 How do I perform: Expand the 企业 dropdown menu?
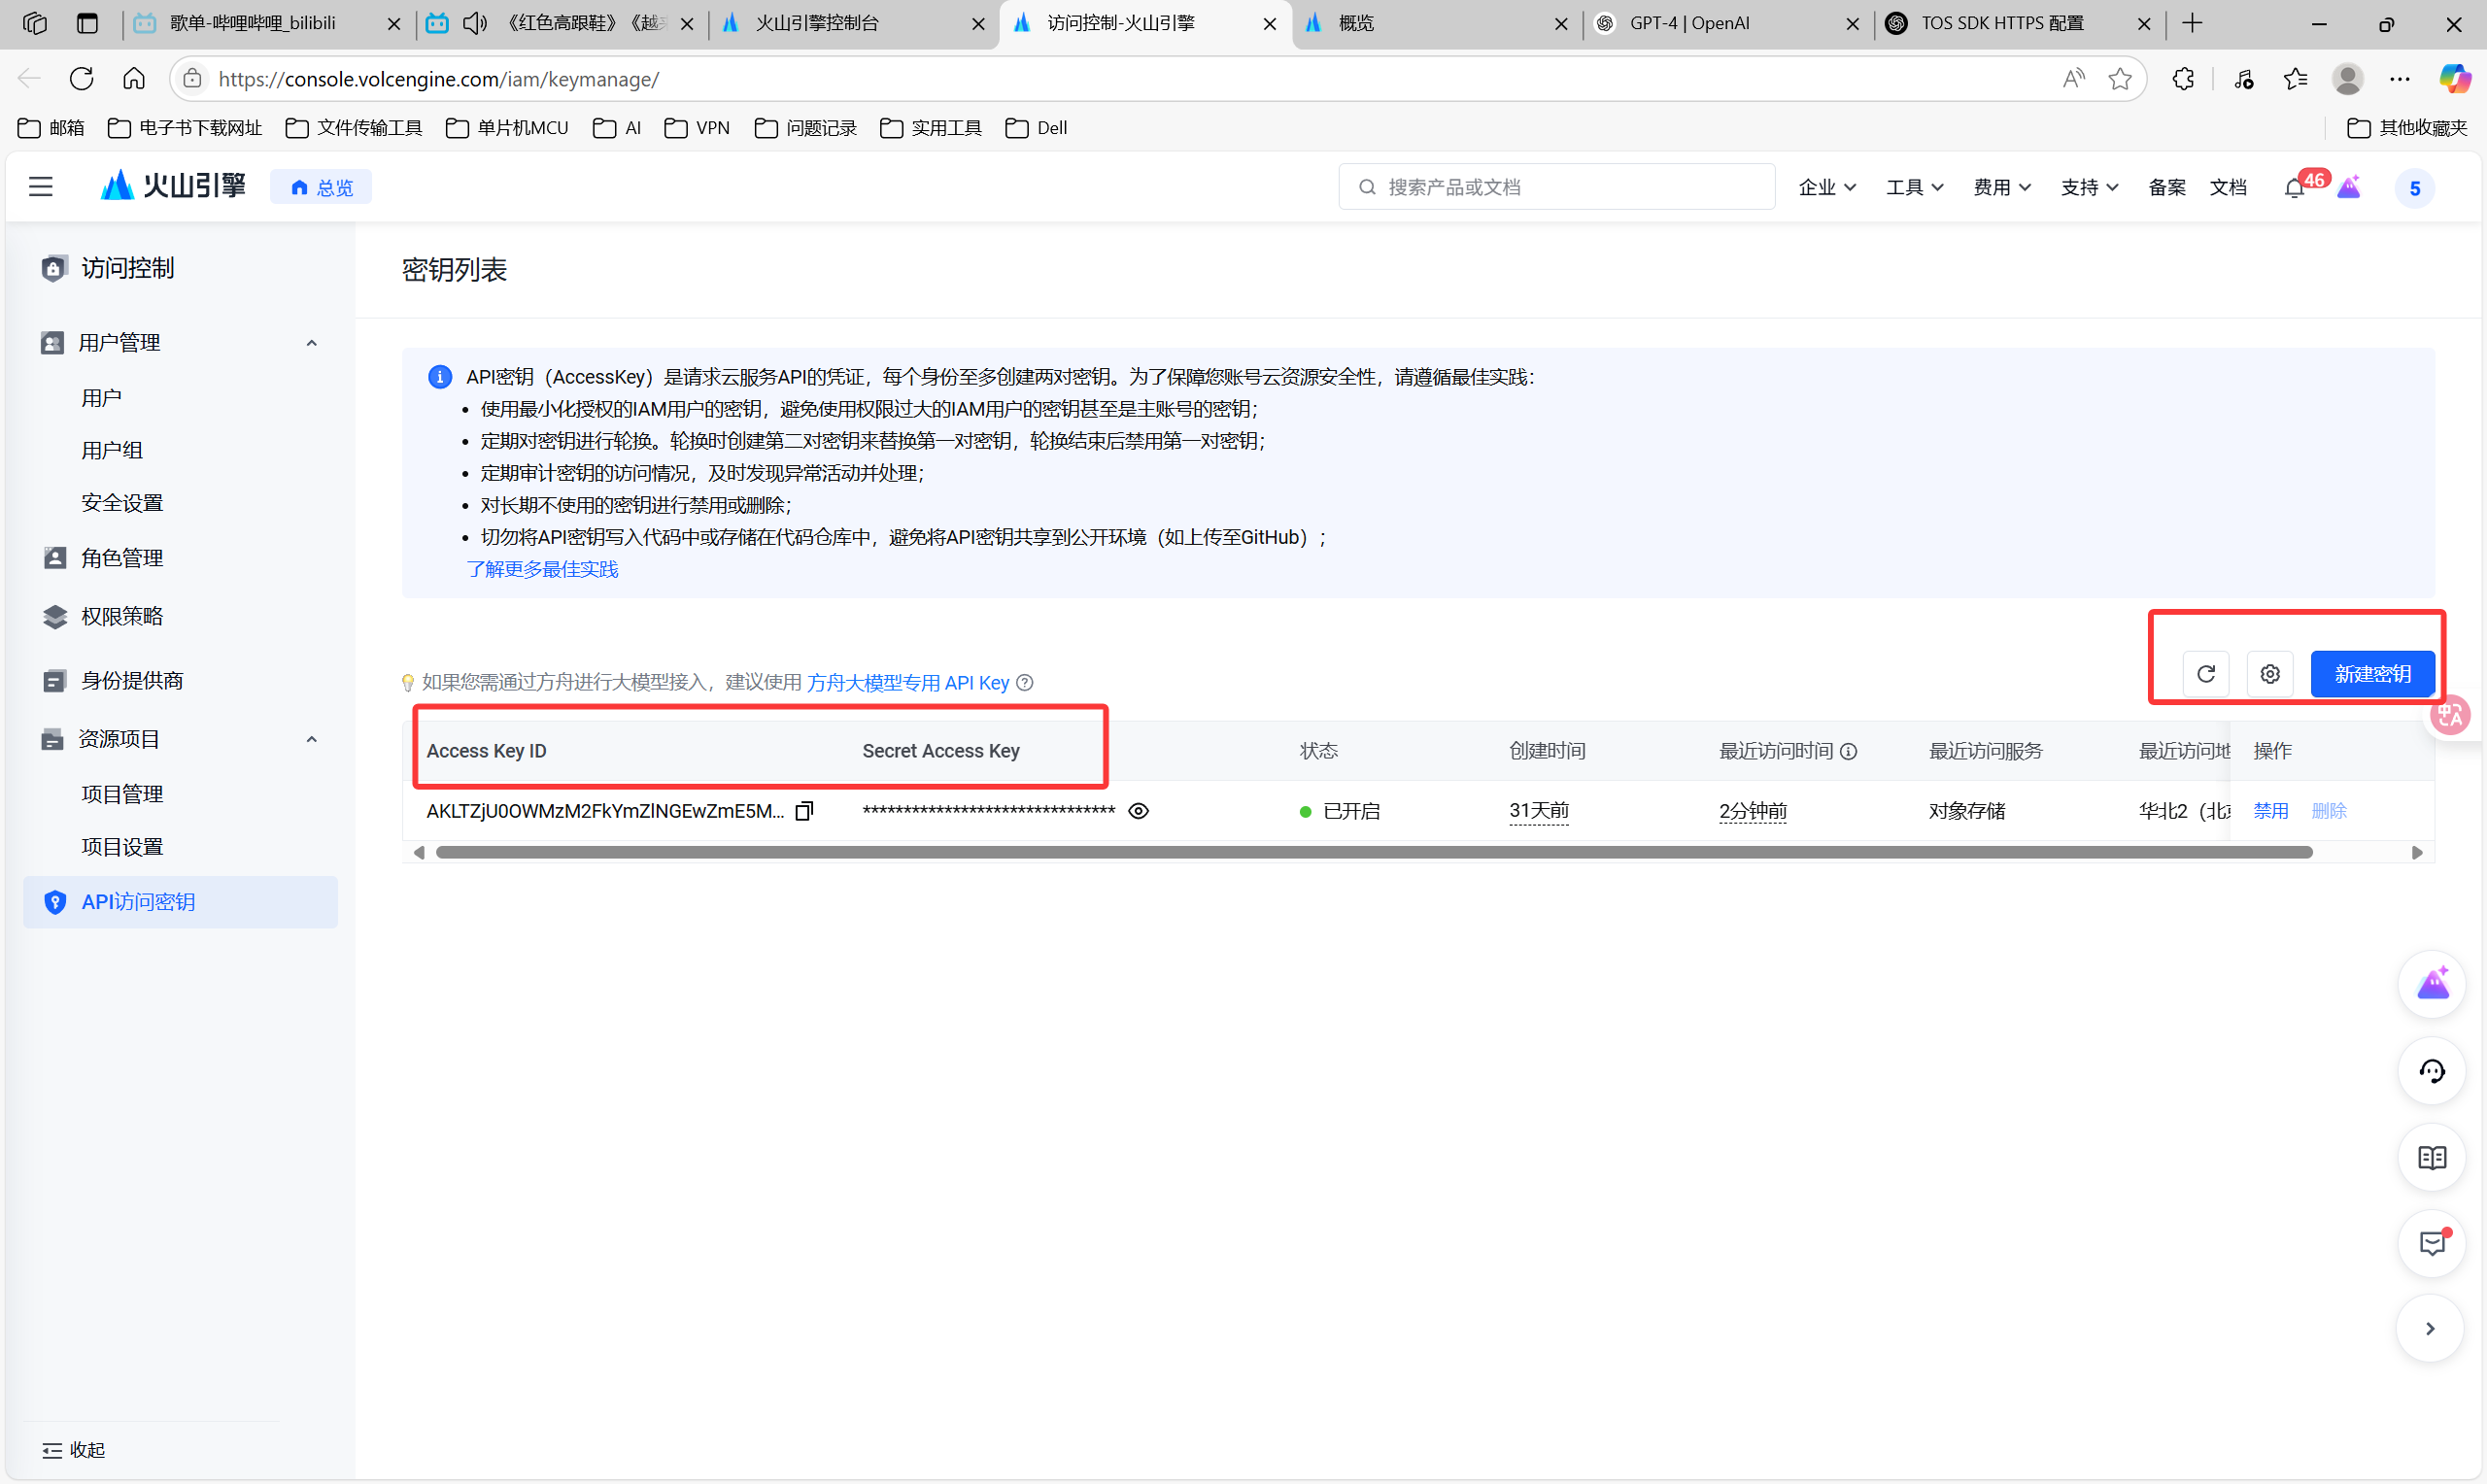coord(1826,187)
